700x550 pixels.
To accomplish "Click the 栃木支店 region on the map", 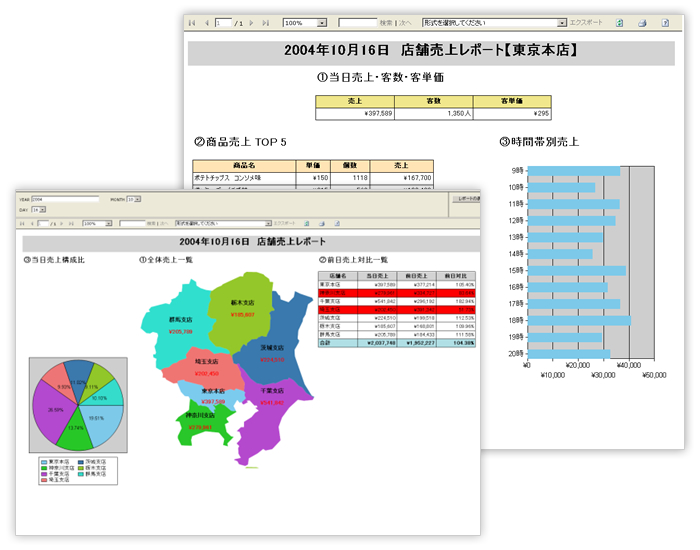I will point(241,300).
